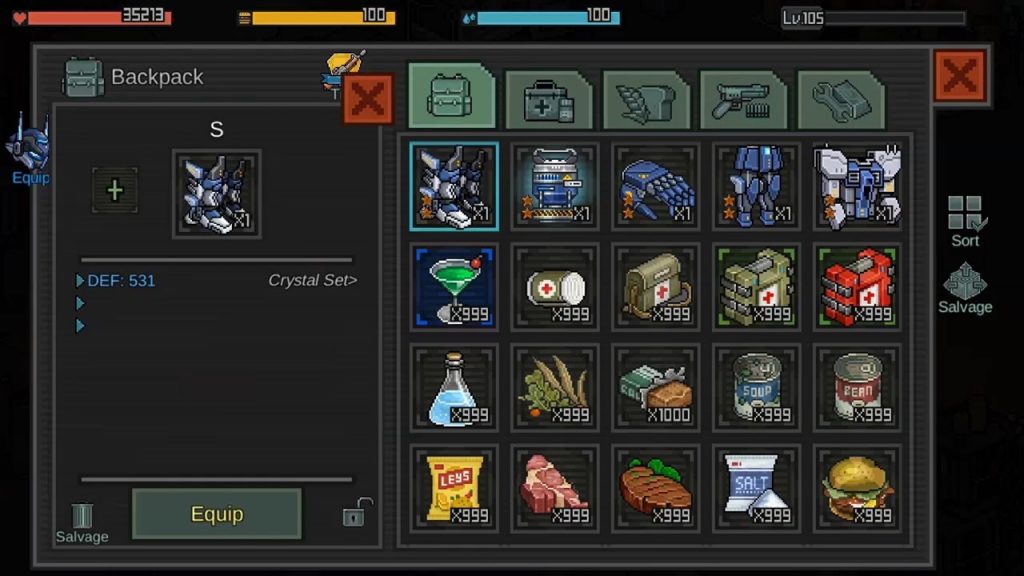This screenshot has width=1024, height=576.
Task: Expand the DEF: 531 stat arrow
Action: tap(80, 281)
